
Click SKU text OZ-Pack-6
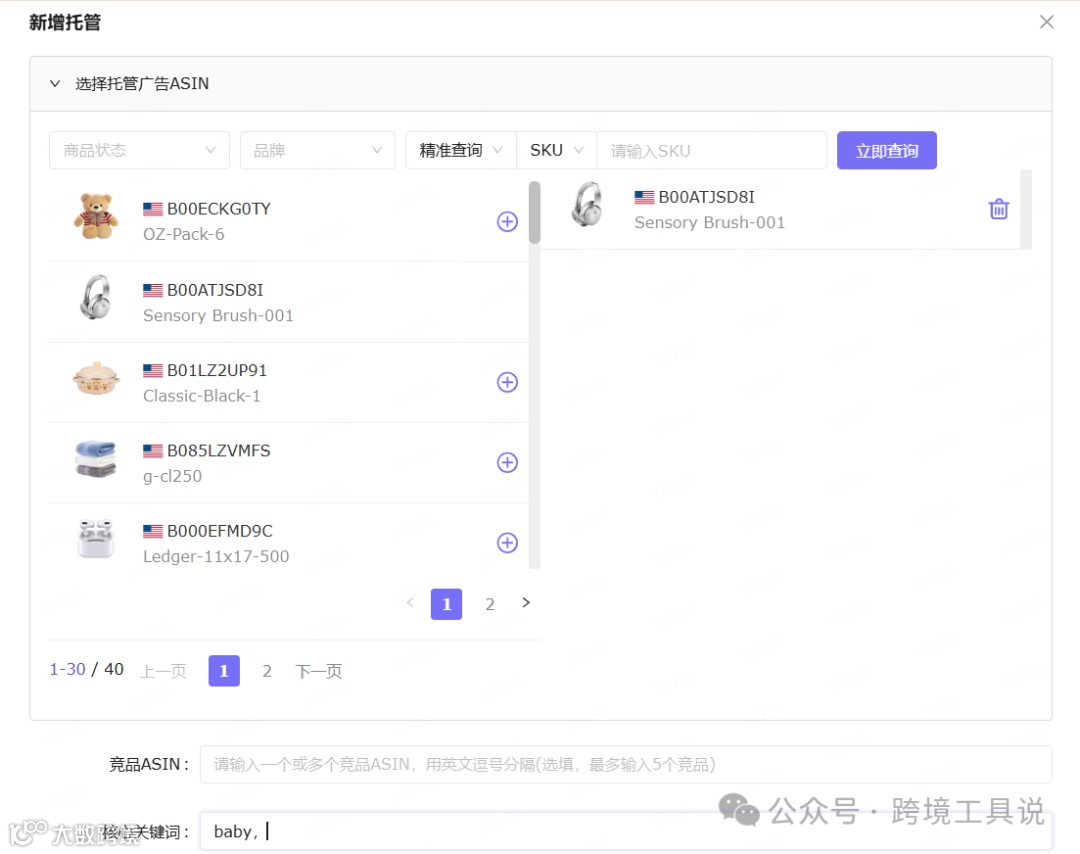coord(184,234)
